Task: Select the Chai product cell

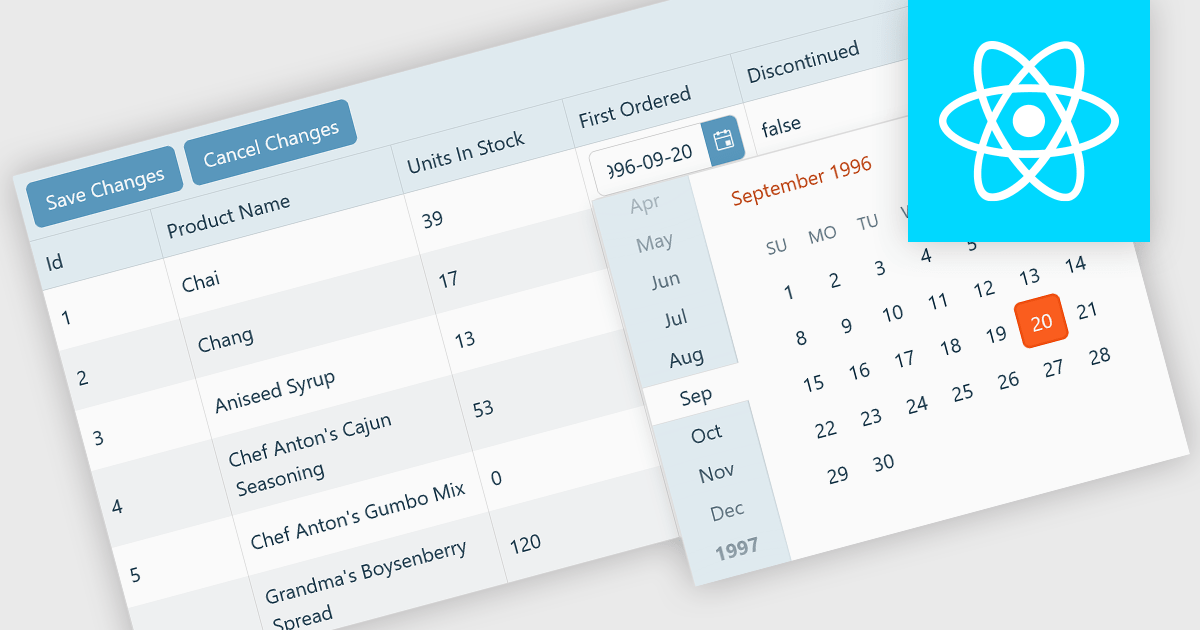Action: (201, 281)
